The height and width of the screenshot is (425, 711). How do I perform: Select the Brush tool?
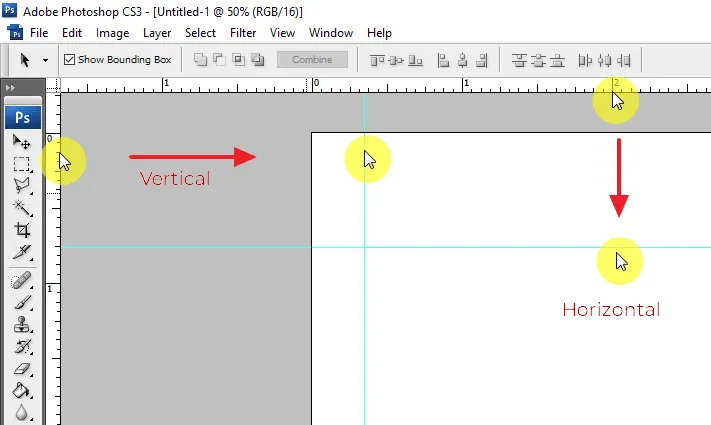pyautogui.click(x=21, y=303)
